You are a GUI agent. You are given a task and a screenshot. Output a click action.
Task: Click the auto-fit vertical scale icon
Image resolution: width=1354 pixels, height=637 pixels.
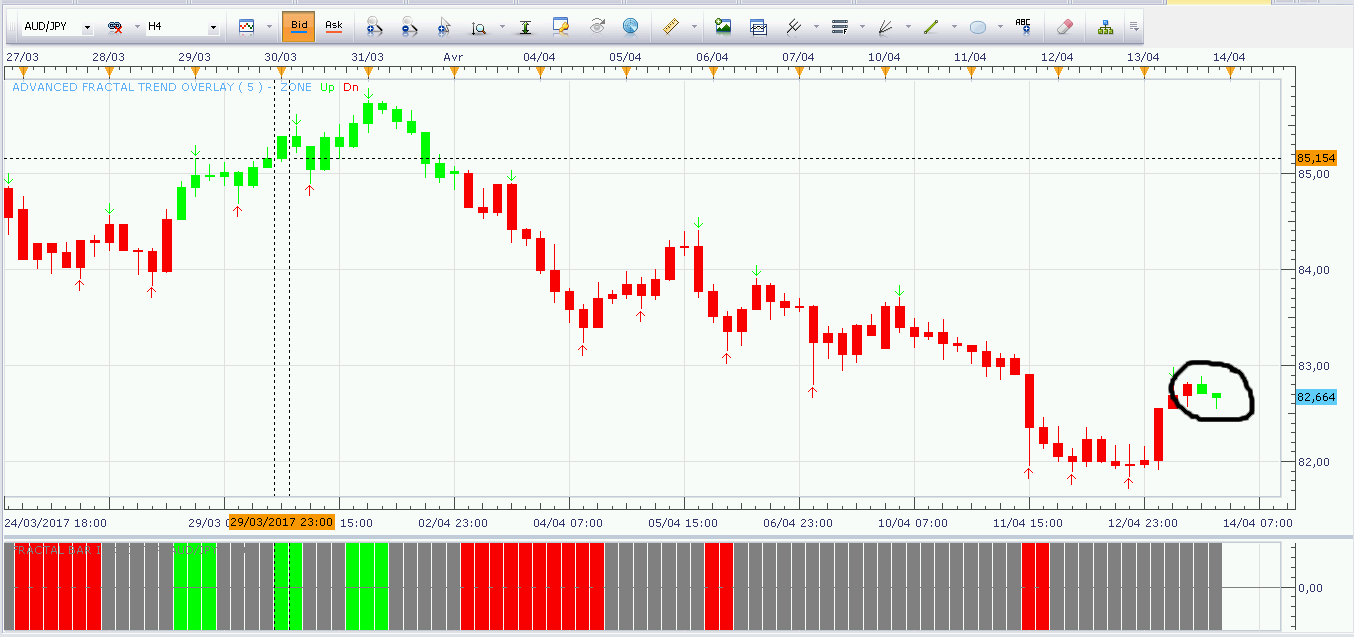click(524, 27)
